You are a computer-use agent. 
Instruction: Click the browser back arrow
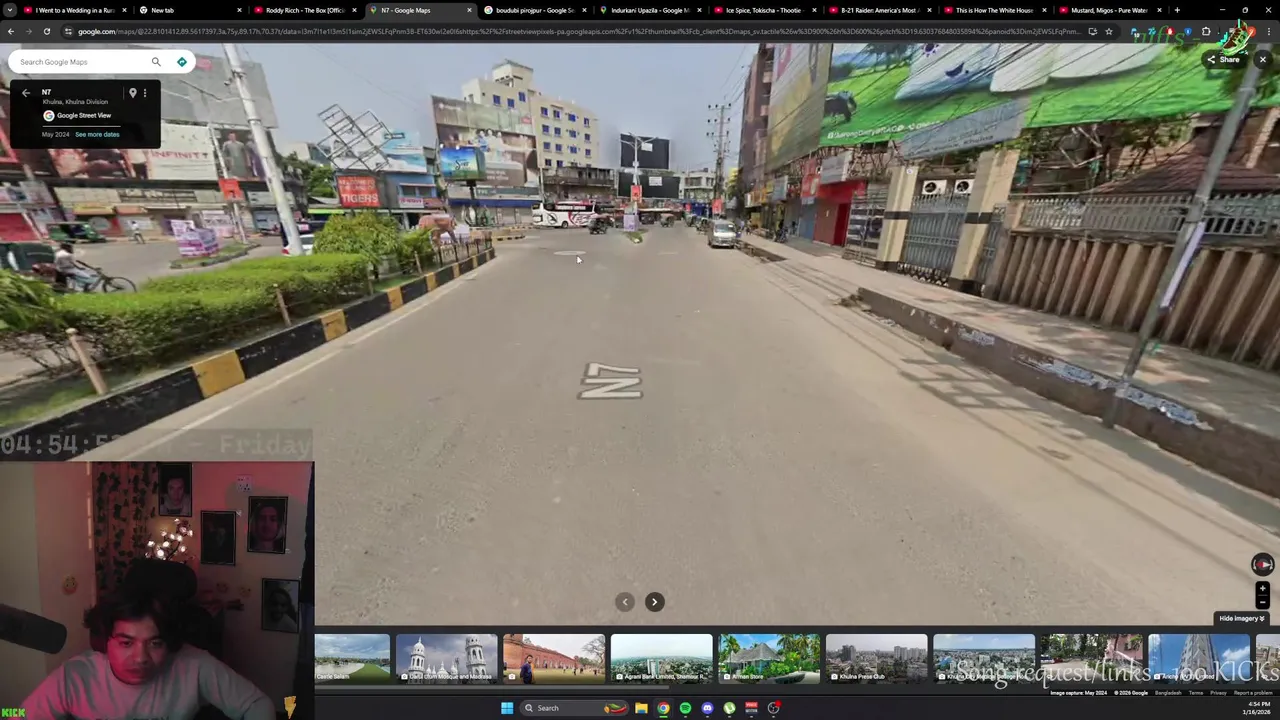pos(10,32)
